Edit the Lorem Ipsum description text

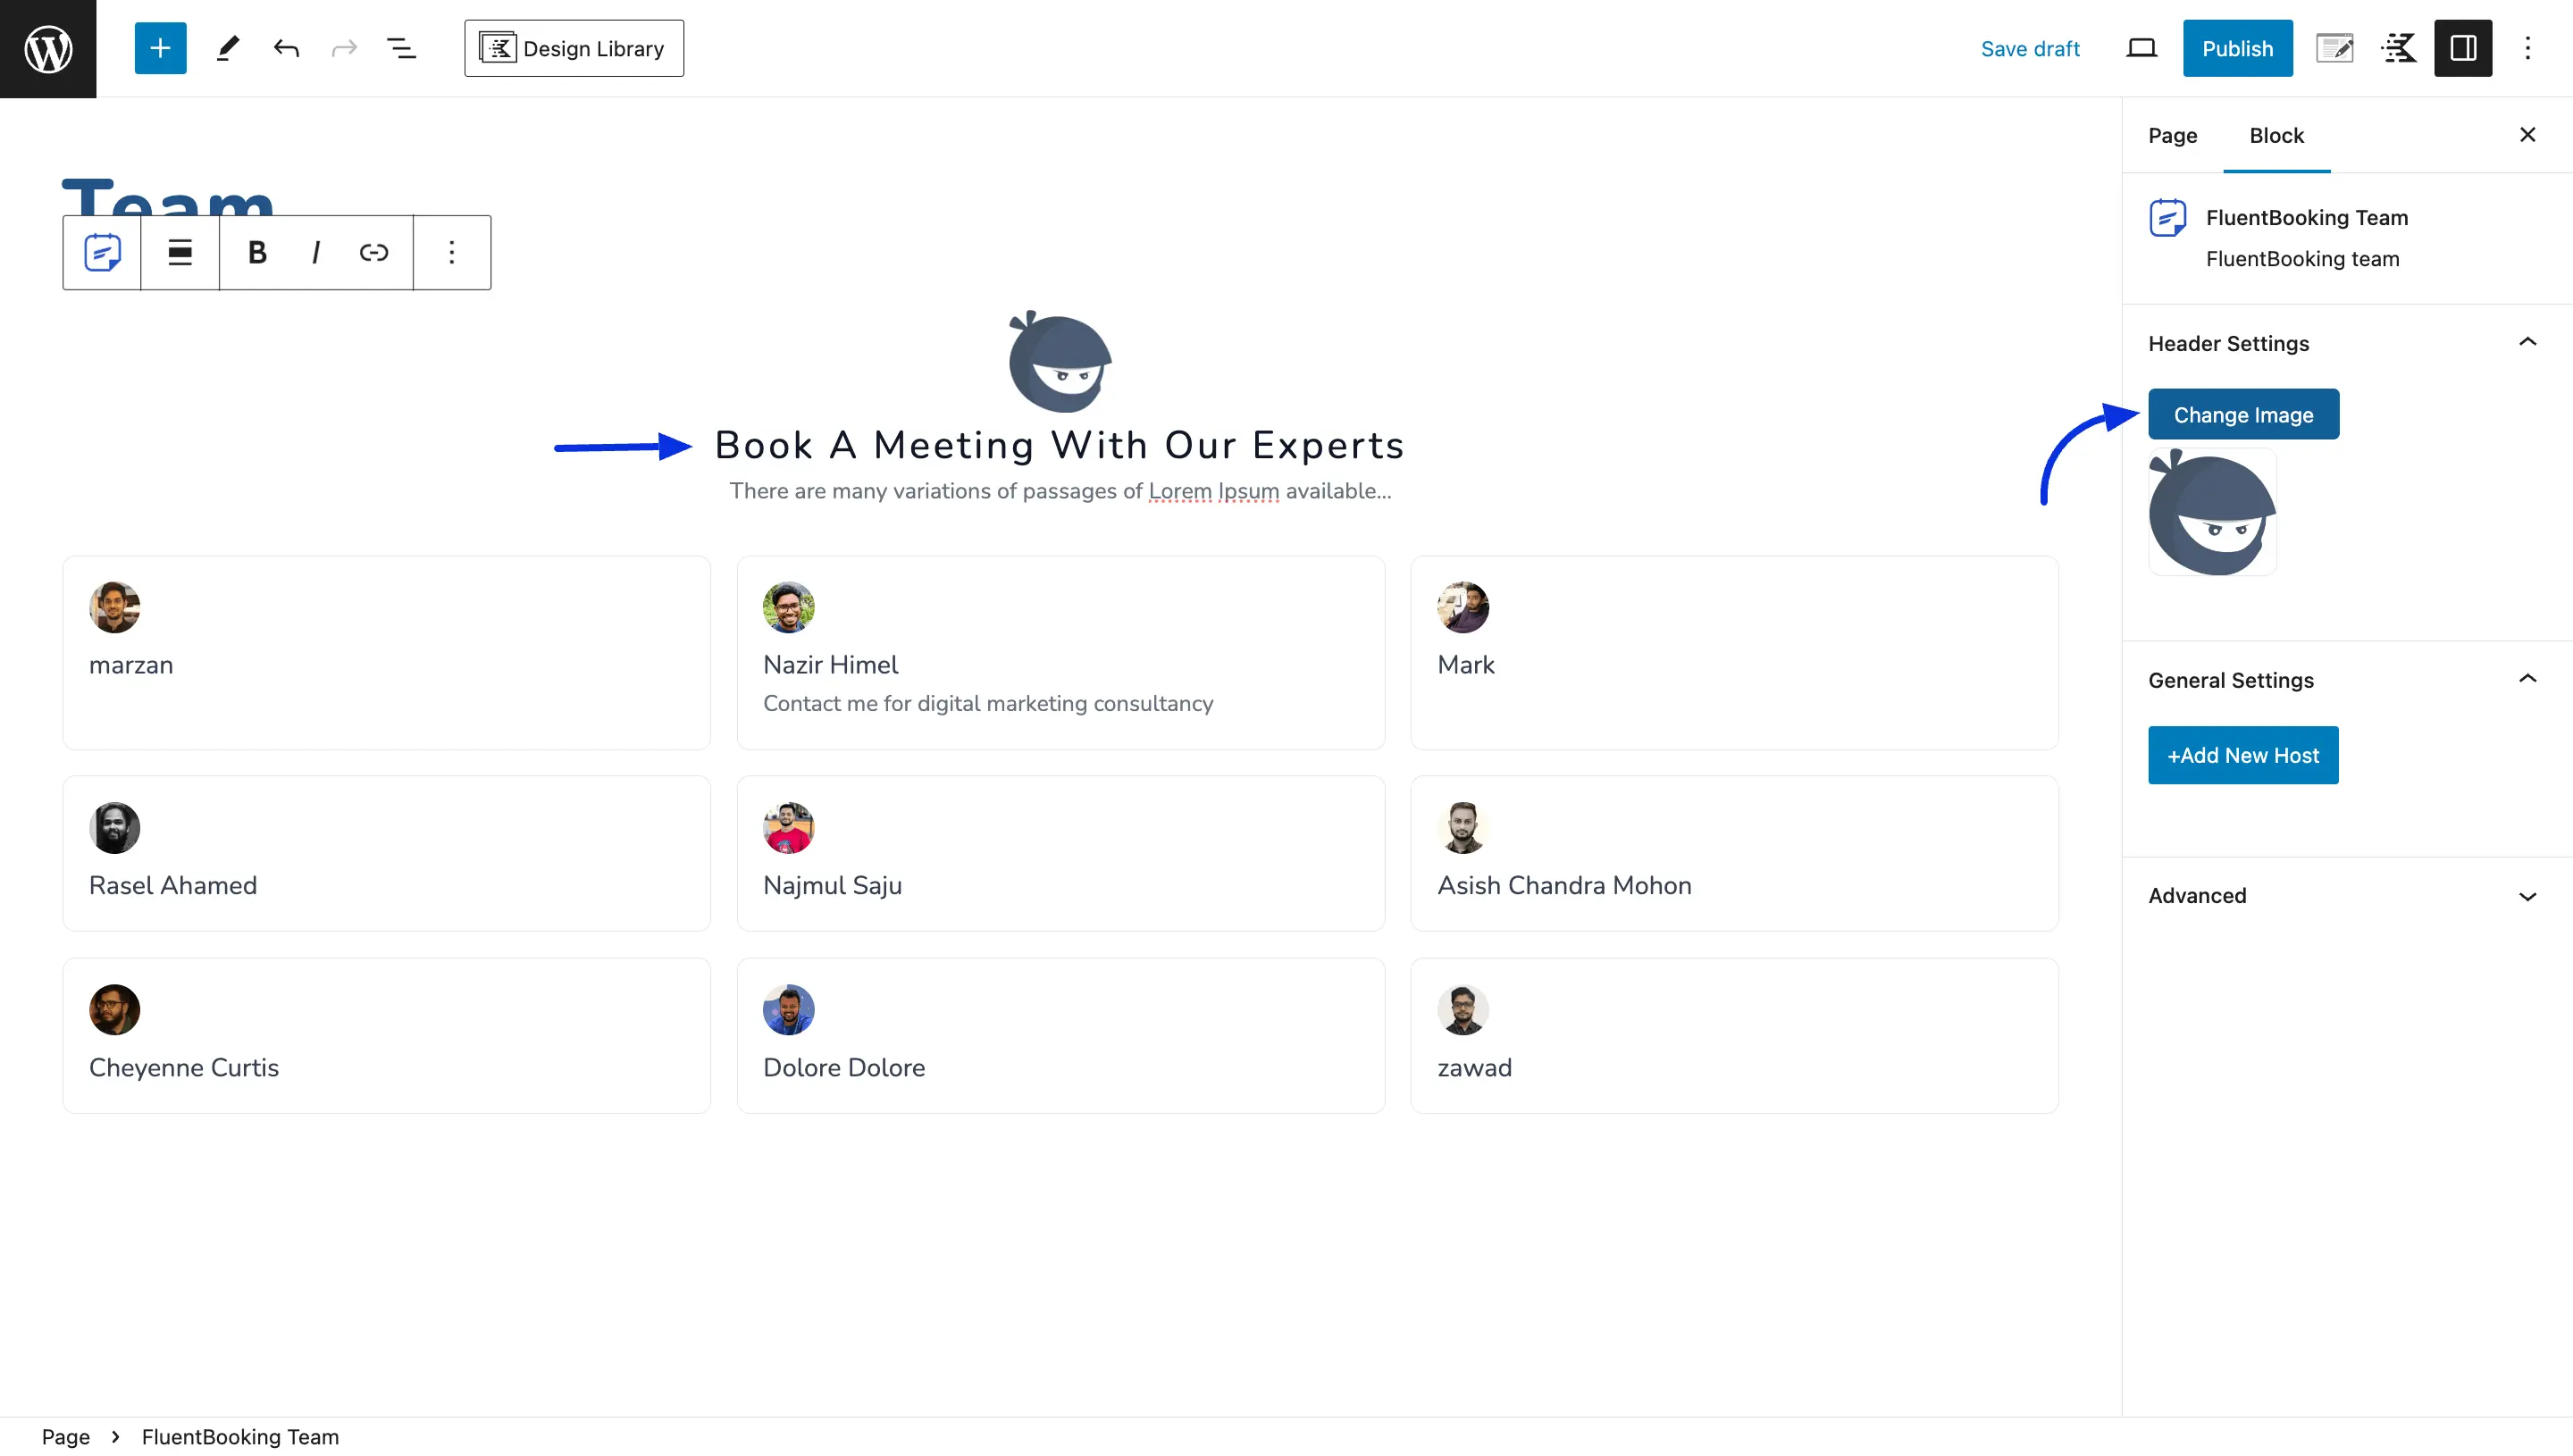[x=1060, y=491]
